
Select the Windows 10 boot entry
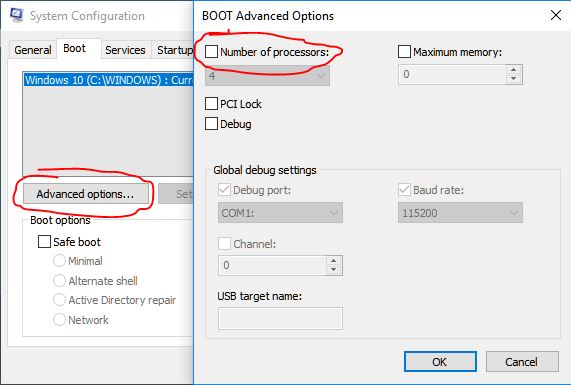(x=108, y=80)
